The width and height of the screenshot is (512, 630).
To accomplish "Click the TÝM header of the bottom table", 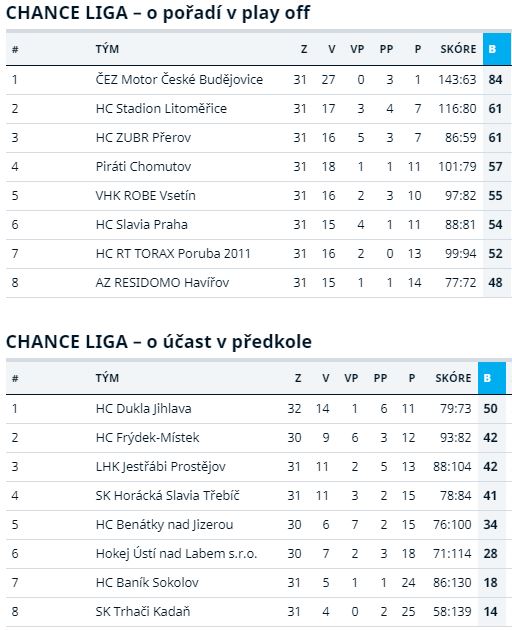I will (107, 378).
